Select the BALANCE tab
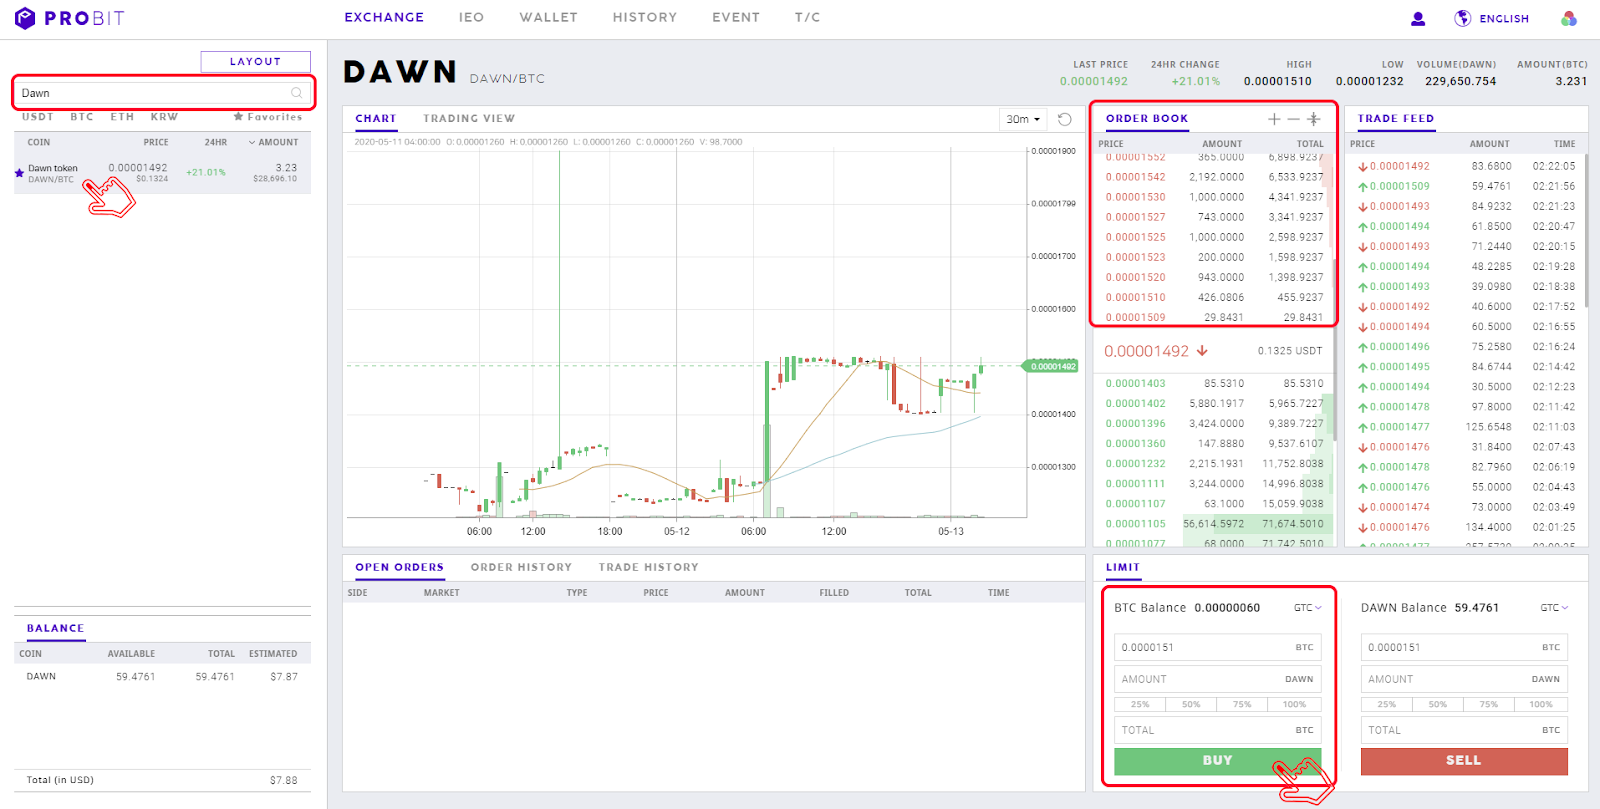The width and height of the screenshot is (1600, 809). (x=56, y=628)
